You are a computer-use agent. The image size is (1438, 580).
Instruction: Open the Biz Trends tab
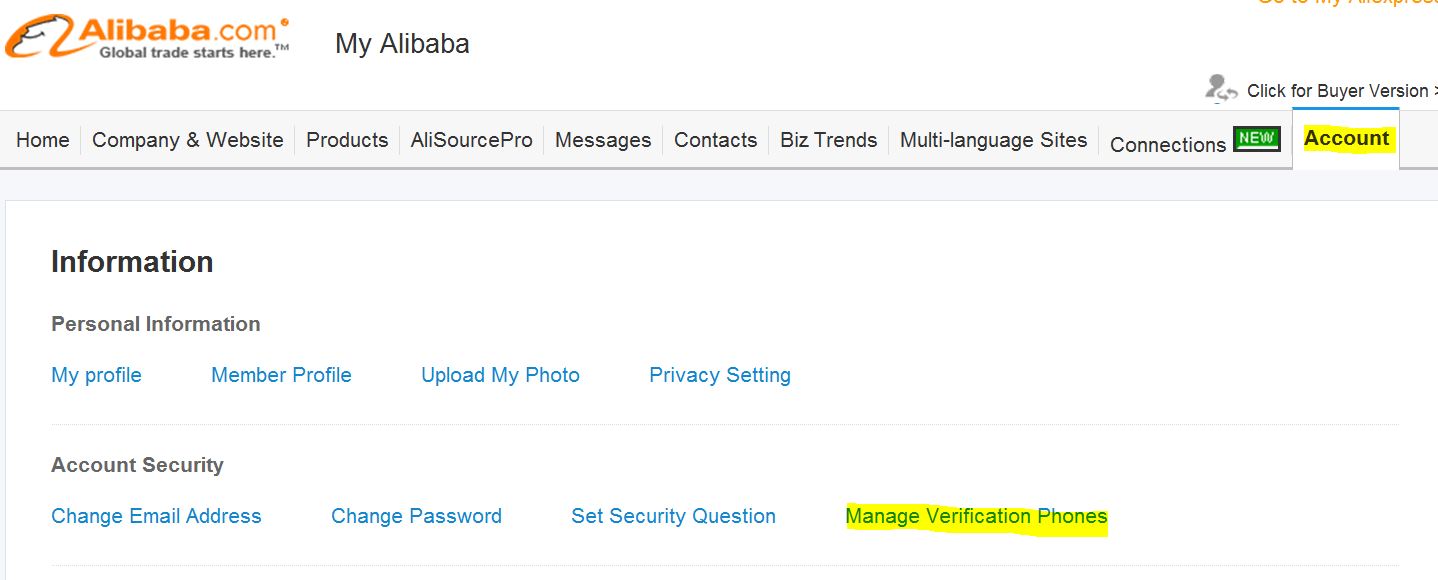coord(829,140)
